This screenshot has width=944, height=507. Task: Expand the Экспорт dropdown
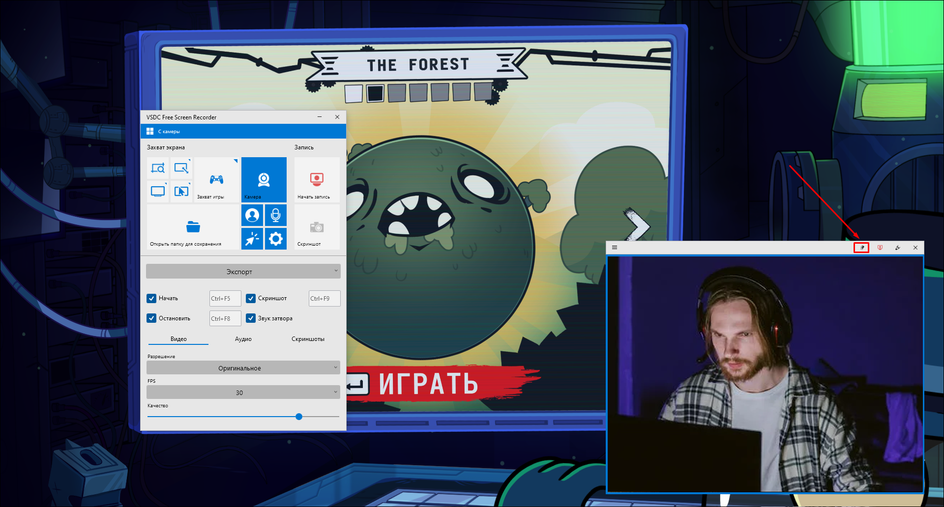click(243, 271)
